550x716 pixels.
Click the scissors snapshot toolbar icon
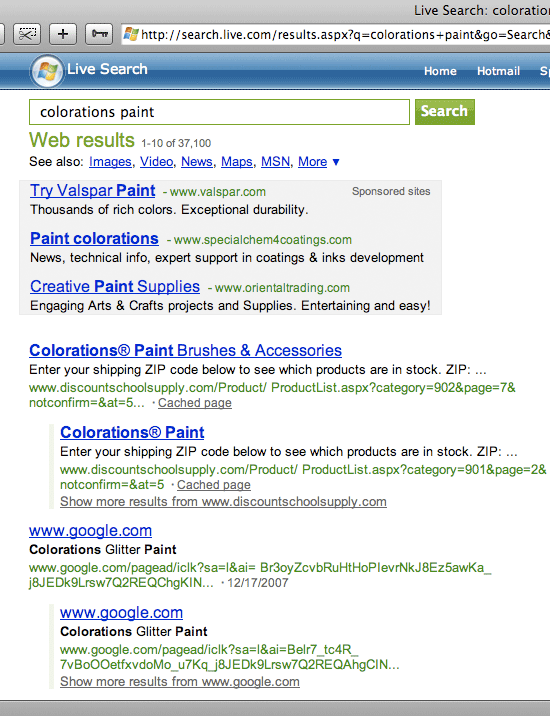[x=27, y=34]
